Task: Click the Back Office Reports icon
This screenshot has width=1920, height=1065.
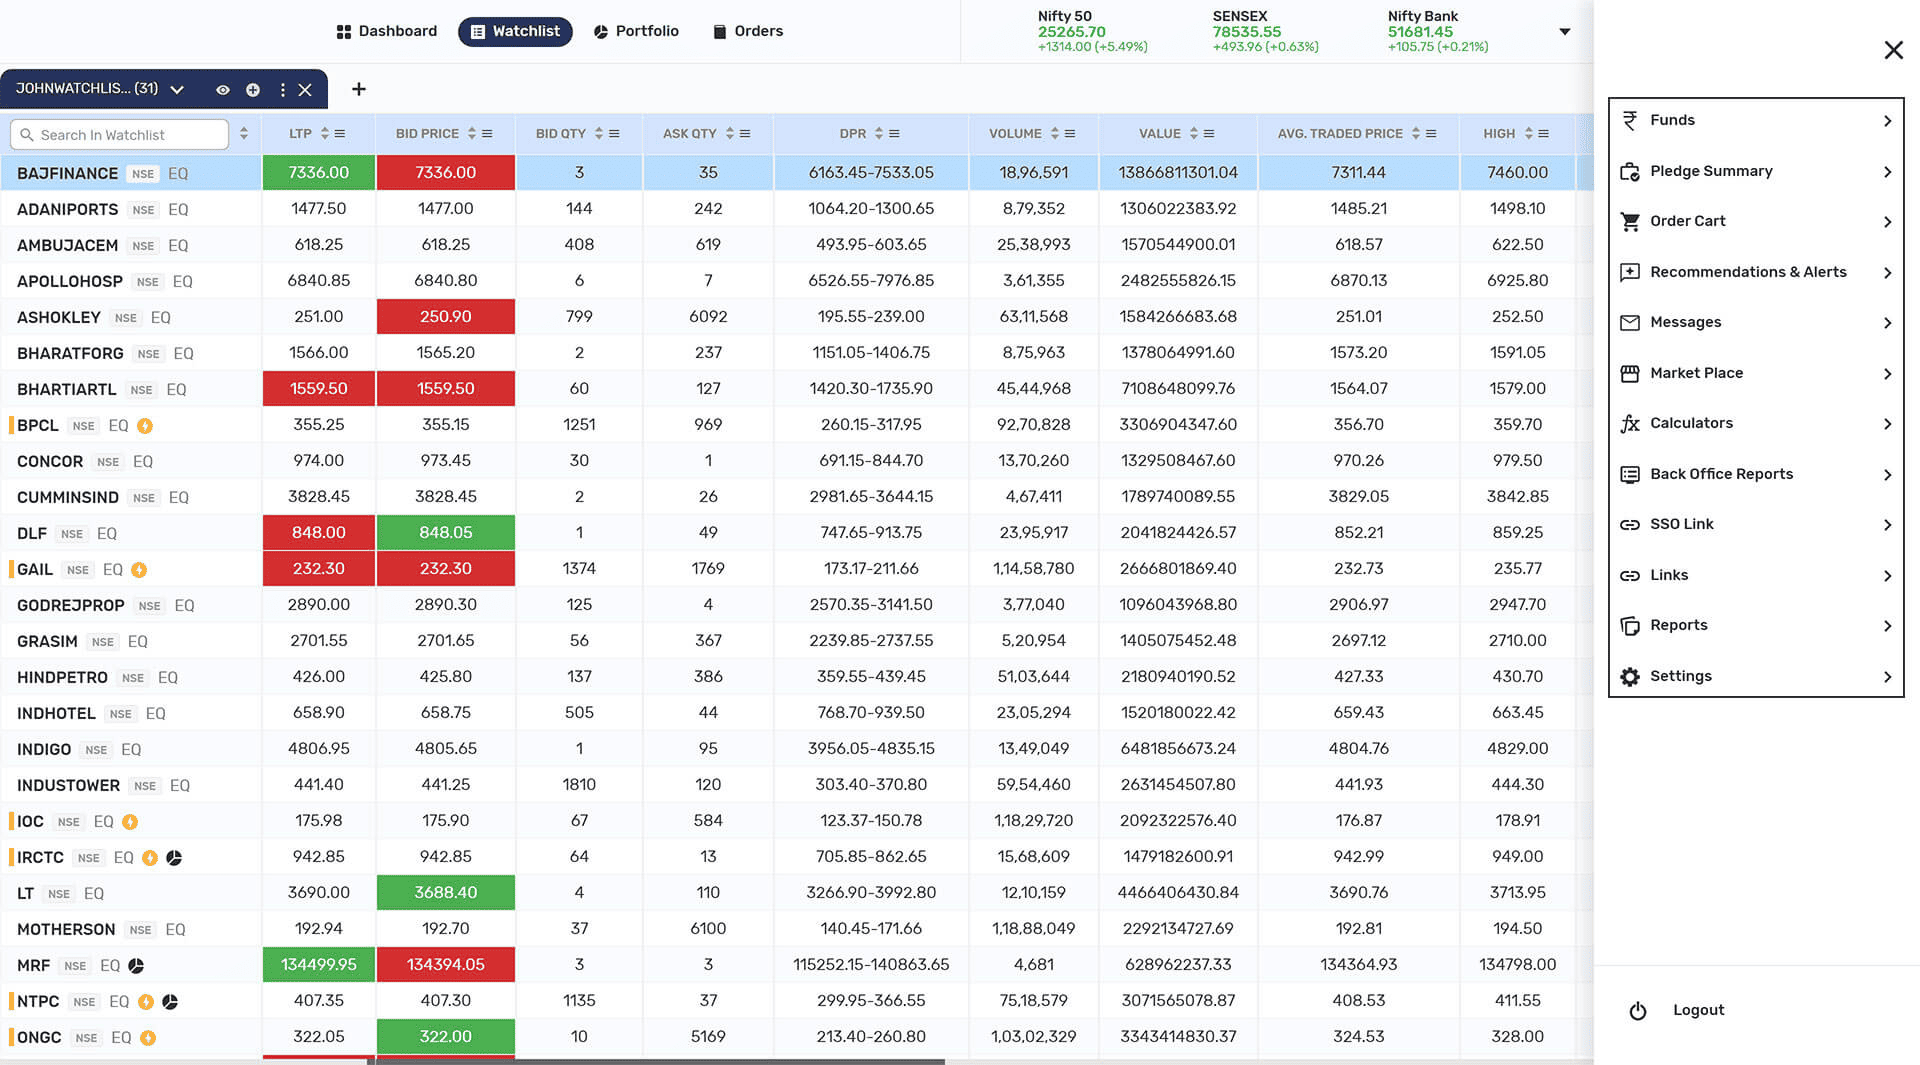Action: coord(1630,474)
